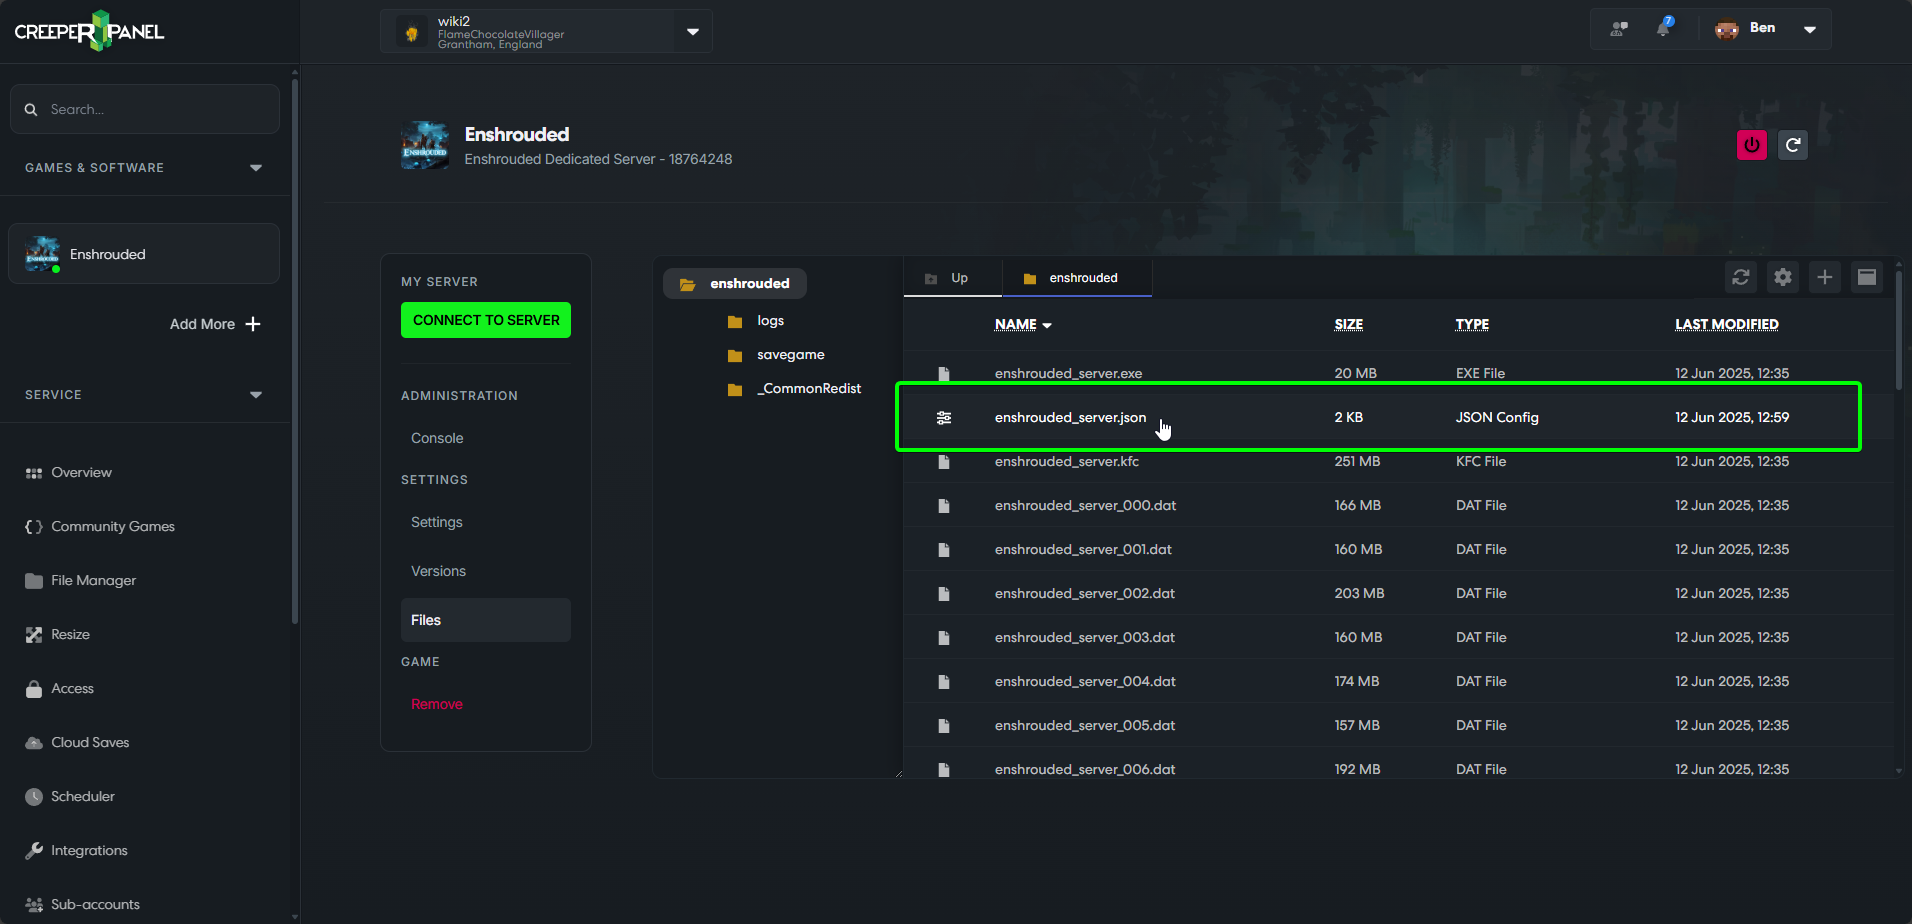Select the enshrouded folder tab
The height and width of the screenshot is (924, 1912).
(x=1077, y=278)
